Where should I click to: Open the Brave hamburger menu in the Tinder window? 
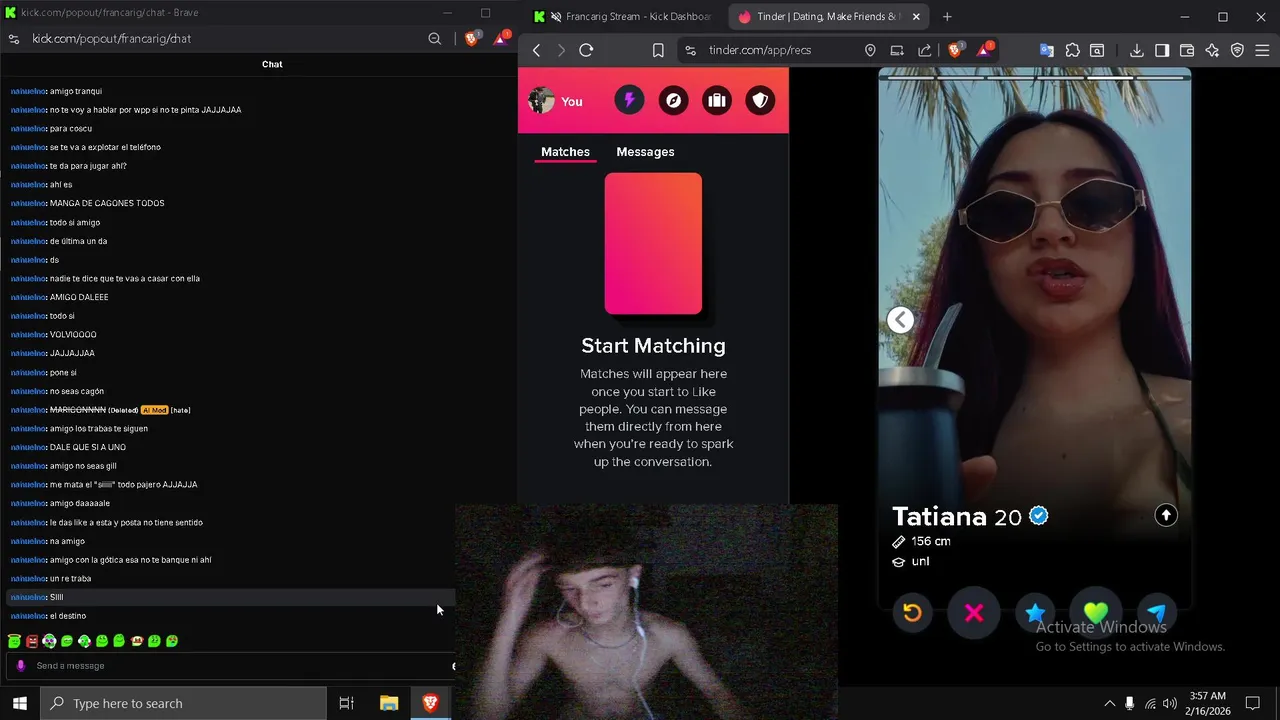tap(1262, 50)
